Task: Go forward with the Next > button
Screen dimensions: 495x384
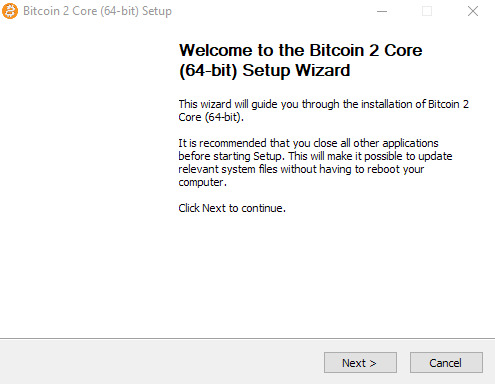Action: pyautogui.click(x=360, y=362)
